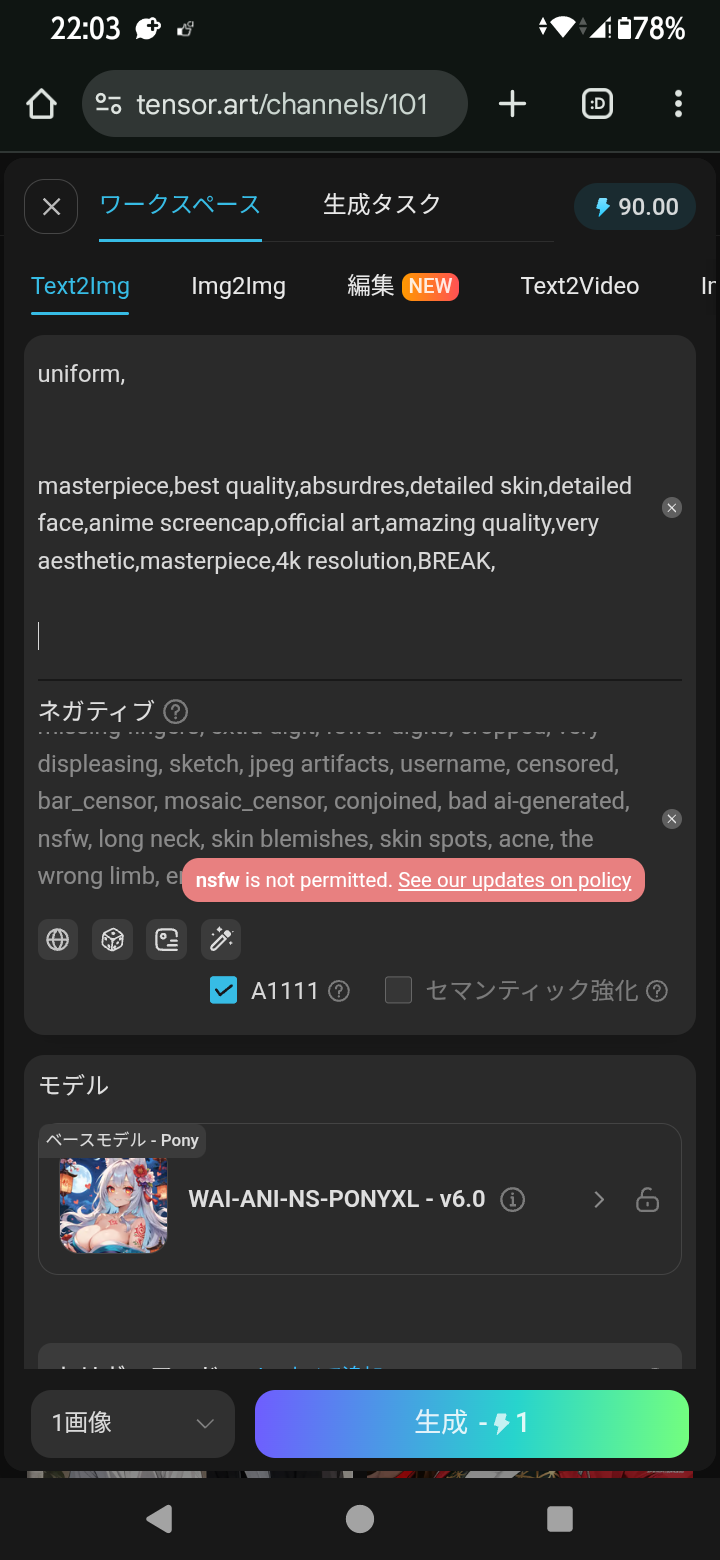Open the See our updates on policy link
The height and width of the screenshot is (1560, 720).
(x=514, y=881)
